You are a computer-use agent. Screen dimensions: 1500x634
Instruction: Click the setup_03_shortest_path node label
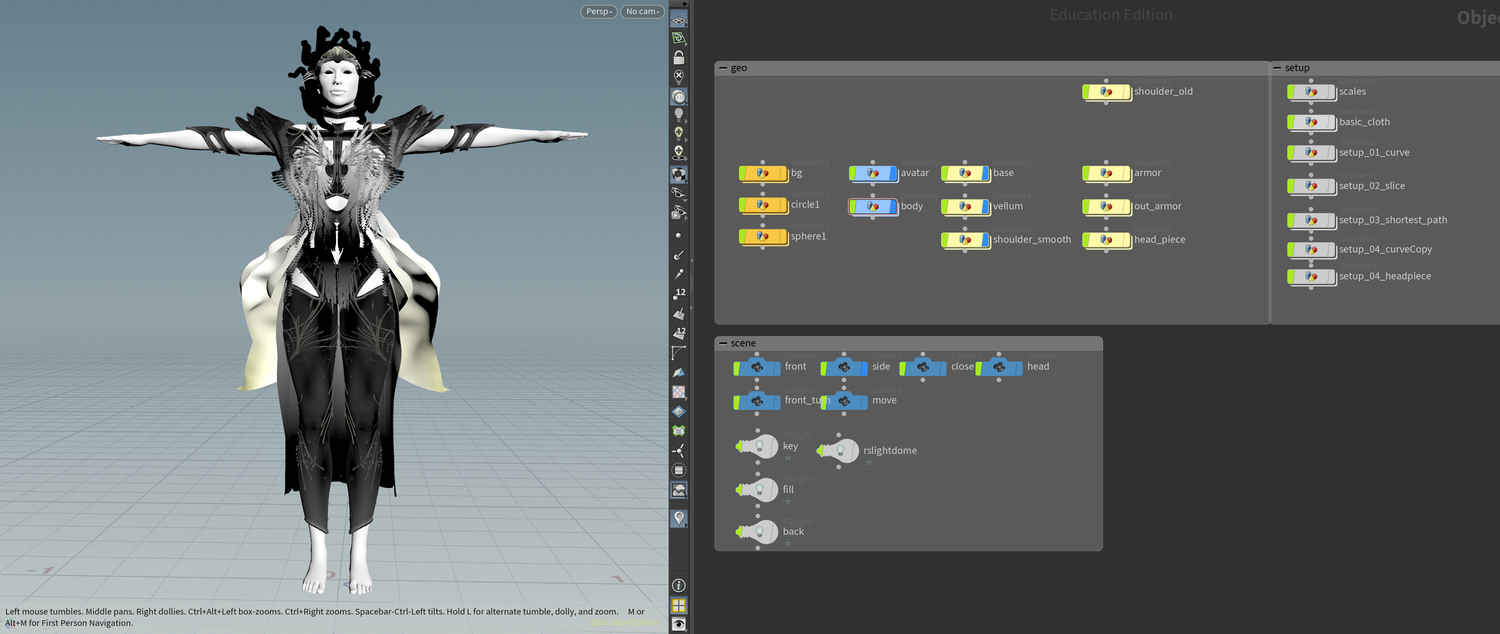click(1392, 220)
